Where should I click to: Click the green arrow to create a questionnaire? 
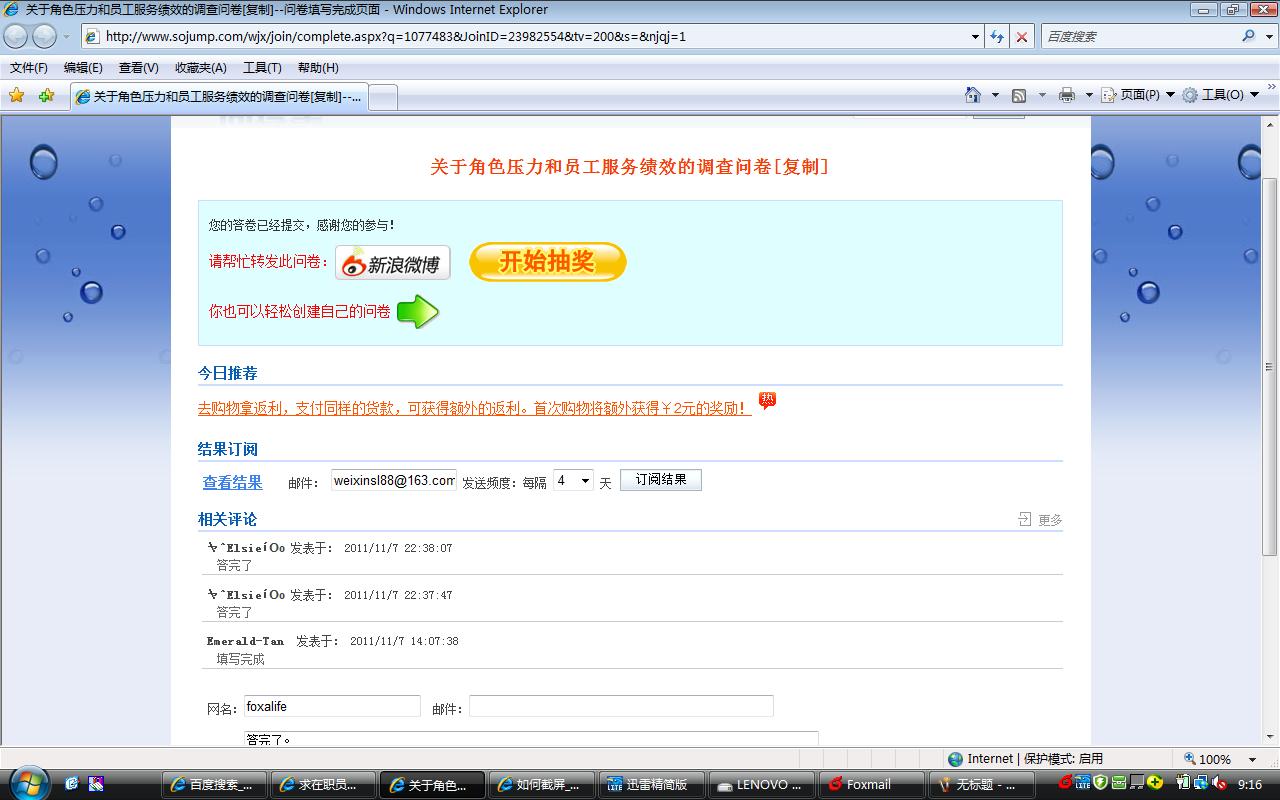tap(418, 312)
